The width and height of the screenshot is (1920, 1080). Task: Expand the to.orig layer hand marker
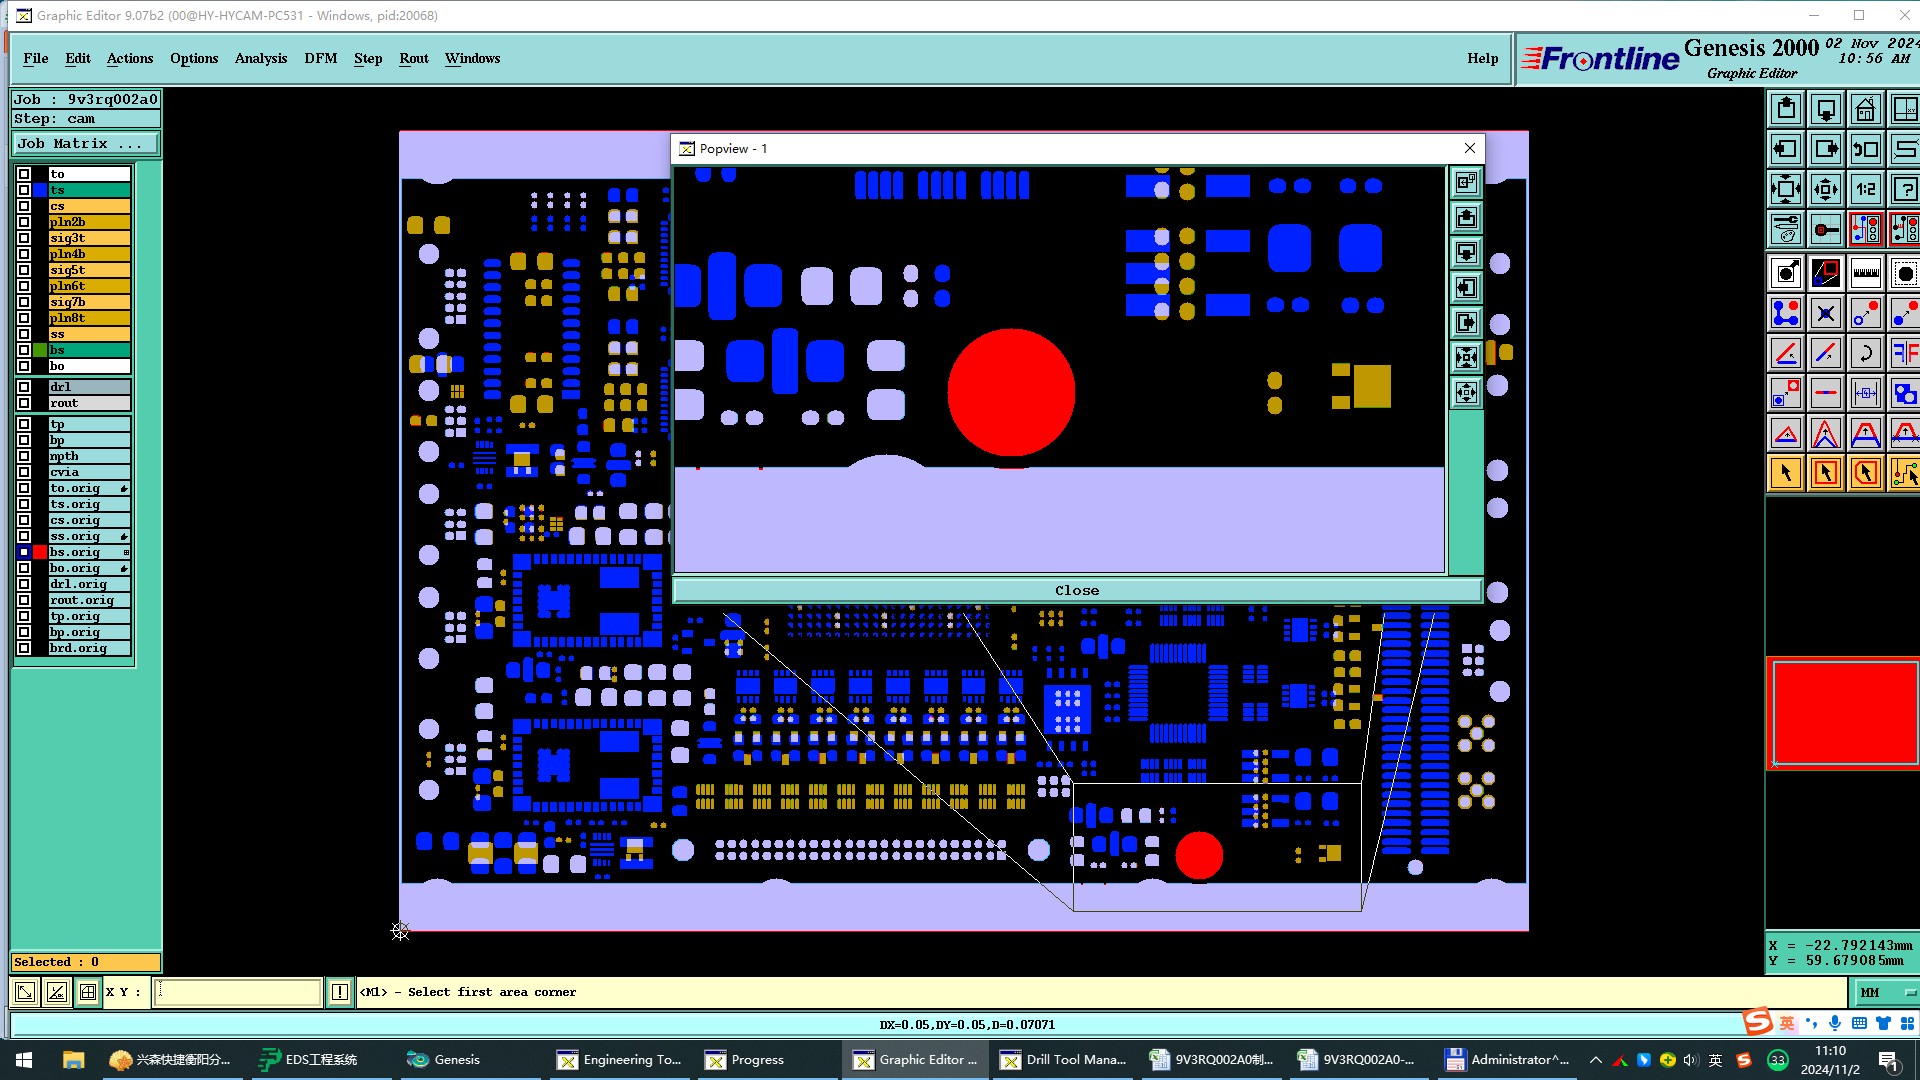(x=124, y=489)
